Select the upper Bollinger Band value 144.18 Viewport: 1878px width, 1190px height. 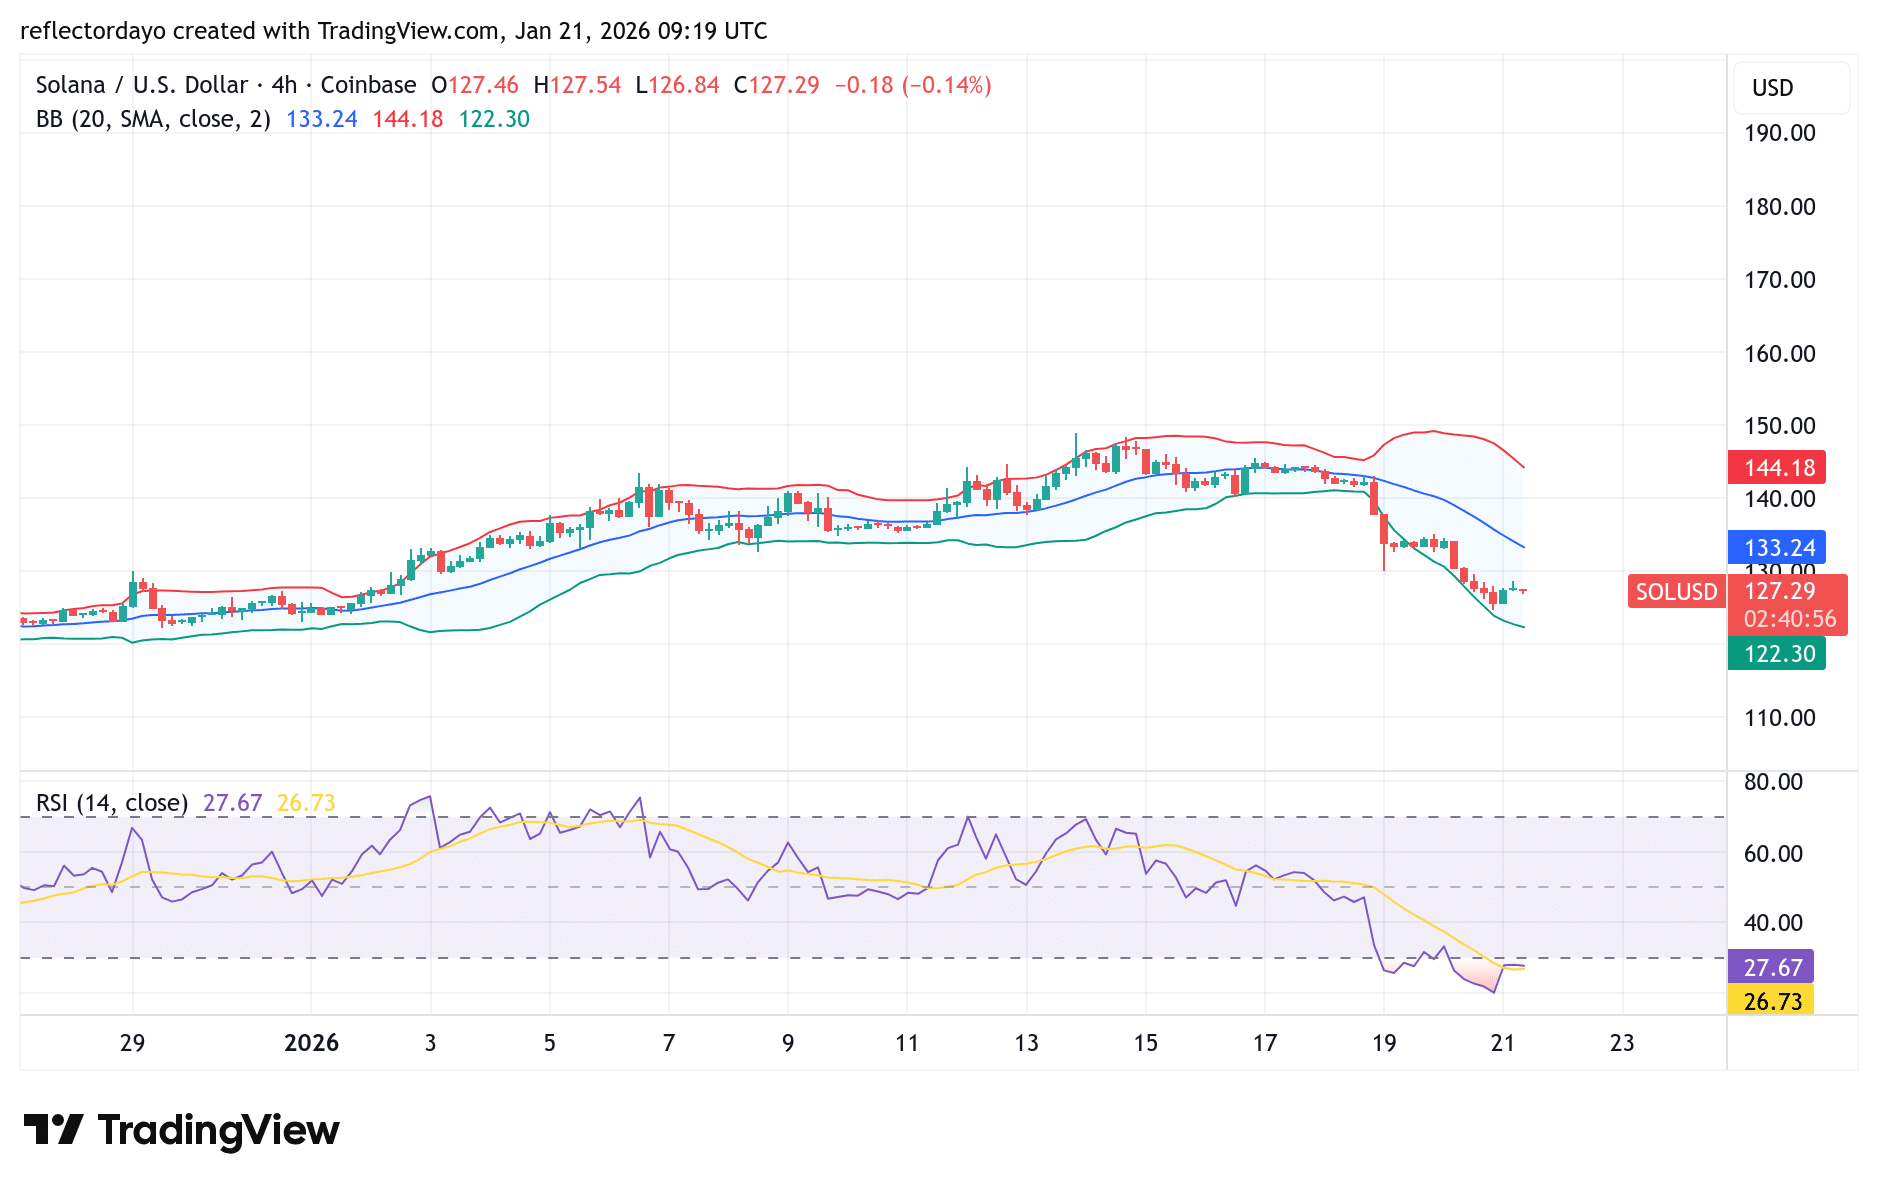point(1777,467)
